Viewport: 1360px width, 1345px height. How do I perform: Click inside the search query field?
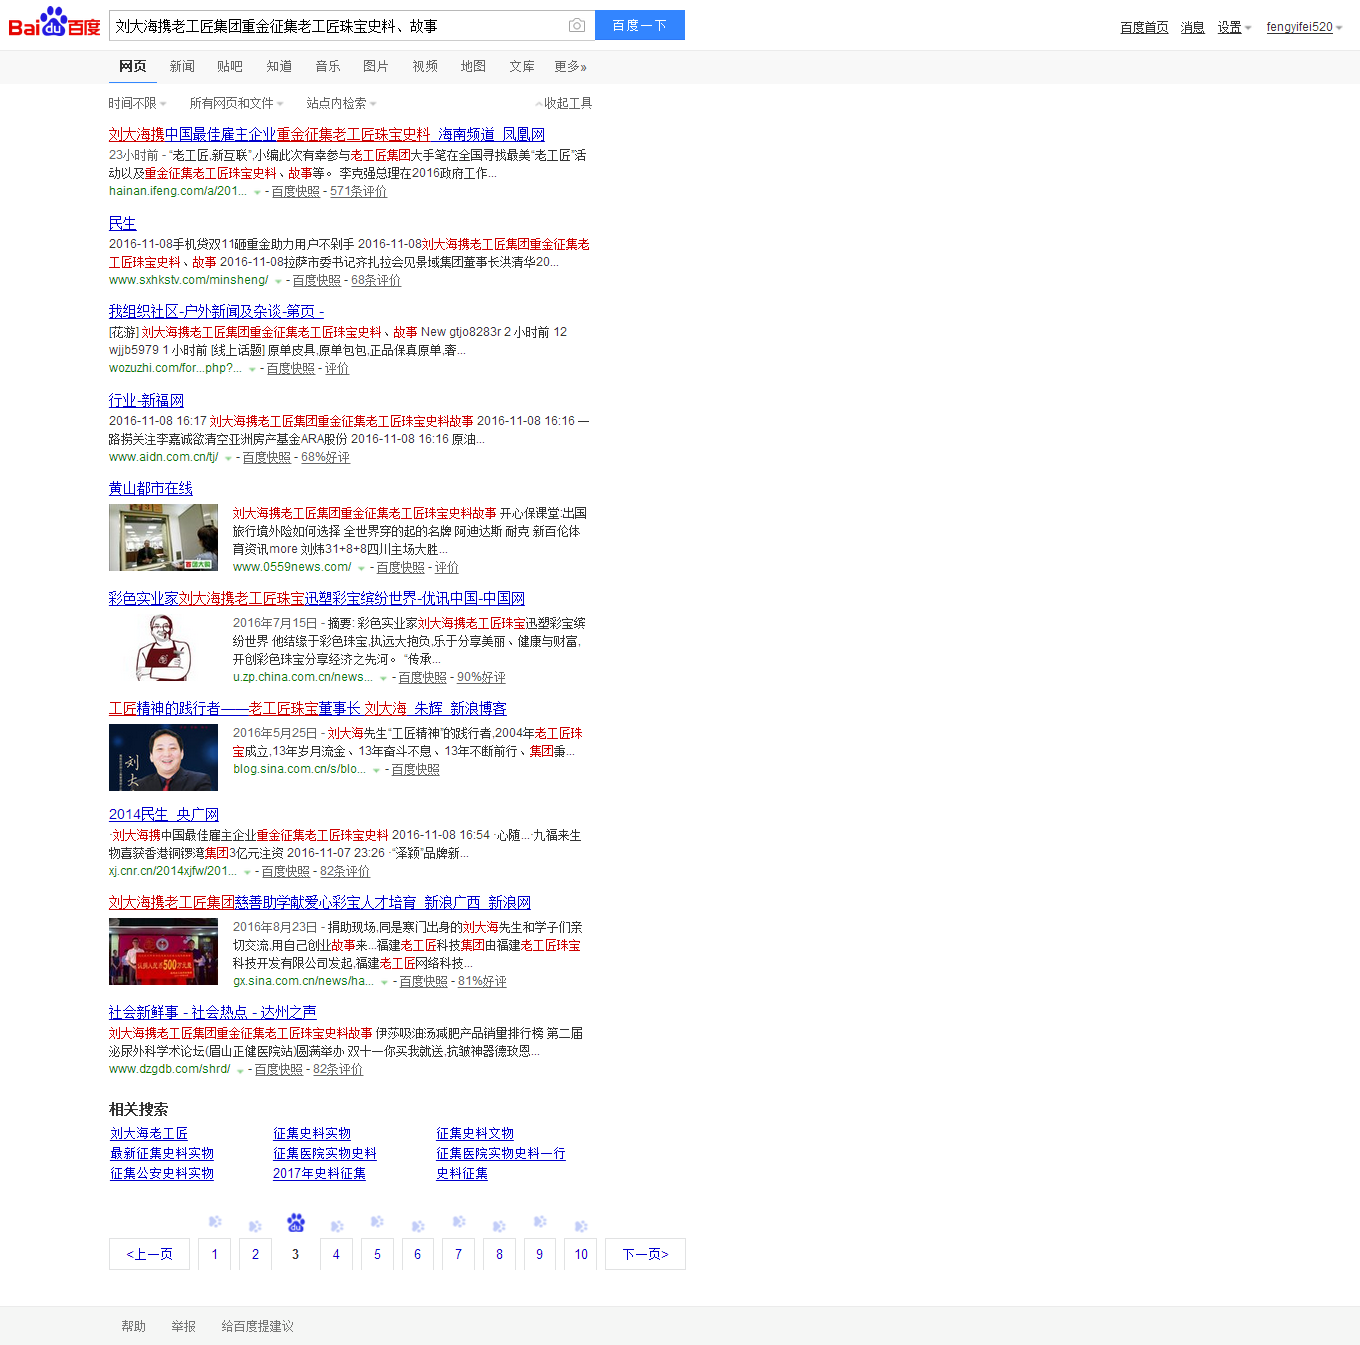point(337,26)
